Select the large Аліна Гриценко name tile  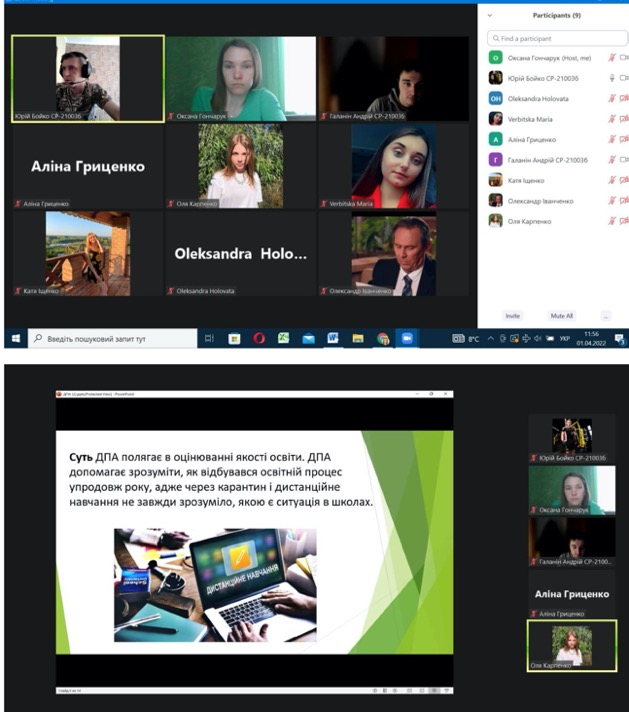[88, 166]
